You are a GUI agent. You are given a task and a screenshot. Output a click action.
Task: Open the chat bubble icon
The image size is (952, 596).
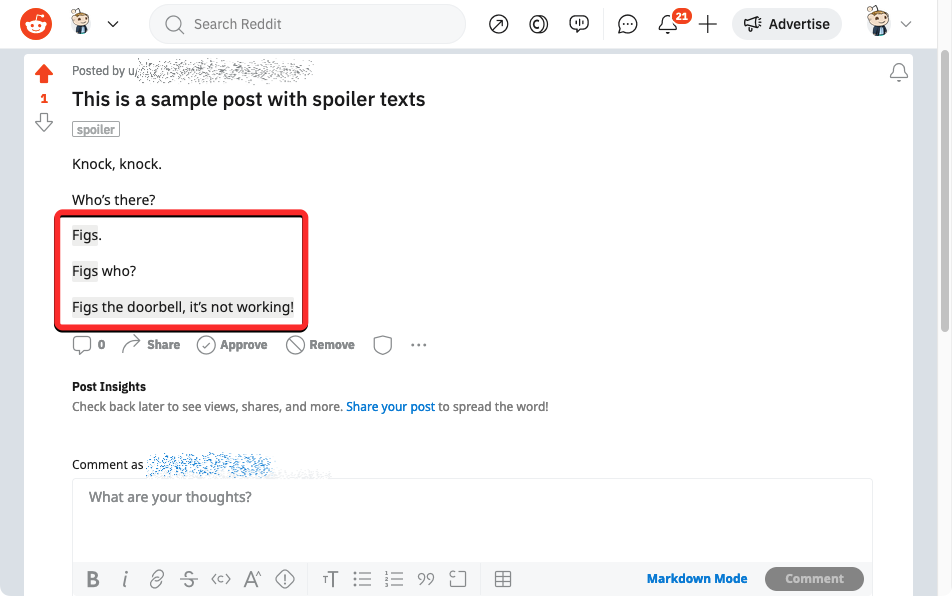(x=628, y=24)
